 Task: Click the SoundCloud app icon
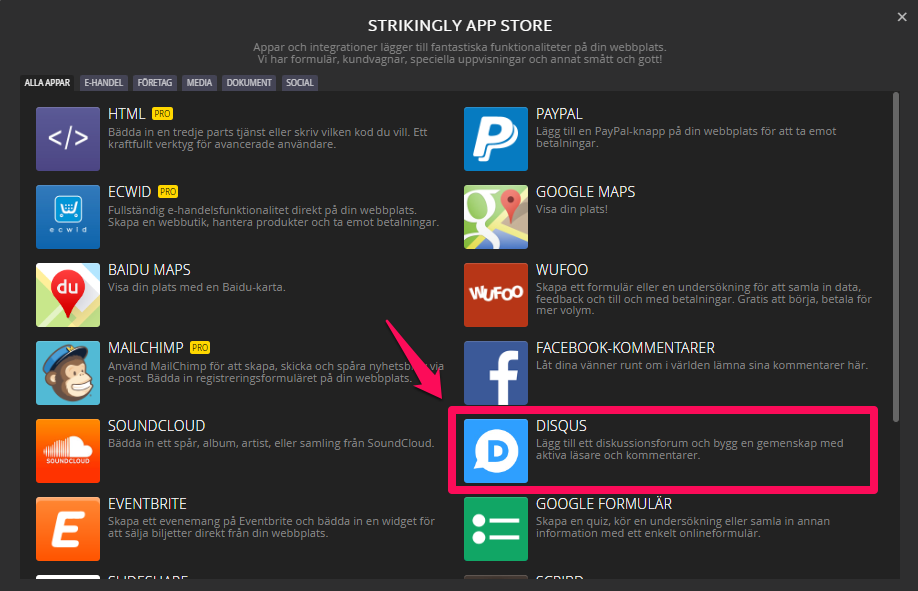68,450
